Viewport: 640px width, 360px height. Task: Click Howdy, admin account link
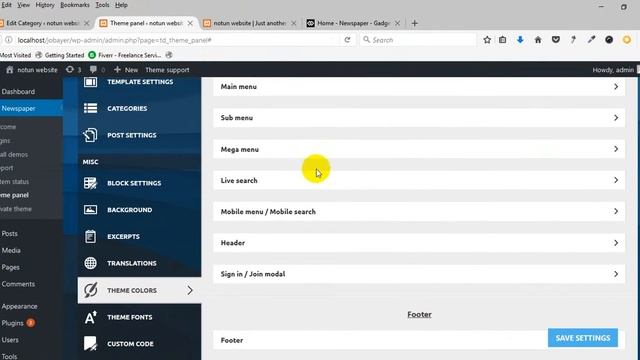pyautogui.click(x=613, y=70)
